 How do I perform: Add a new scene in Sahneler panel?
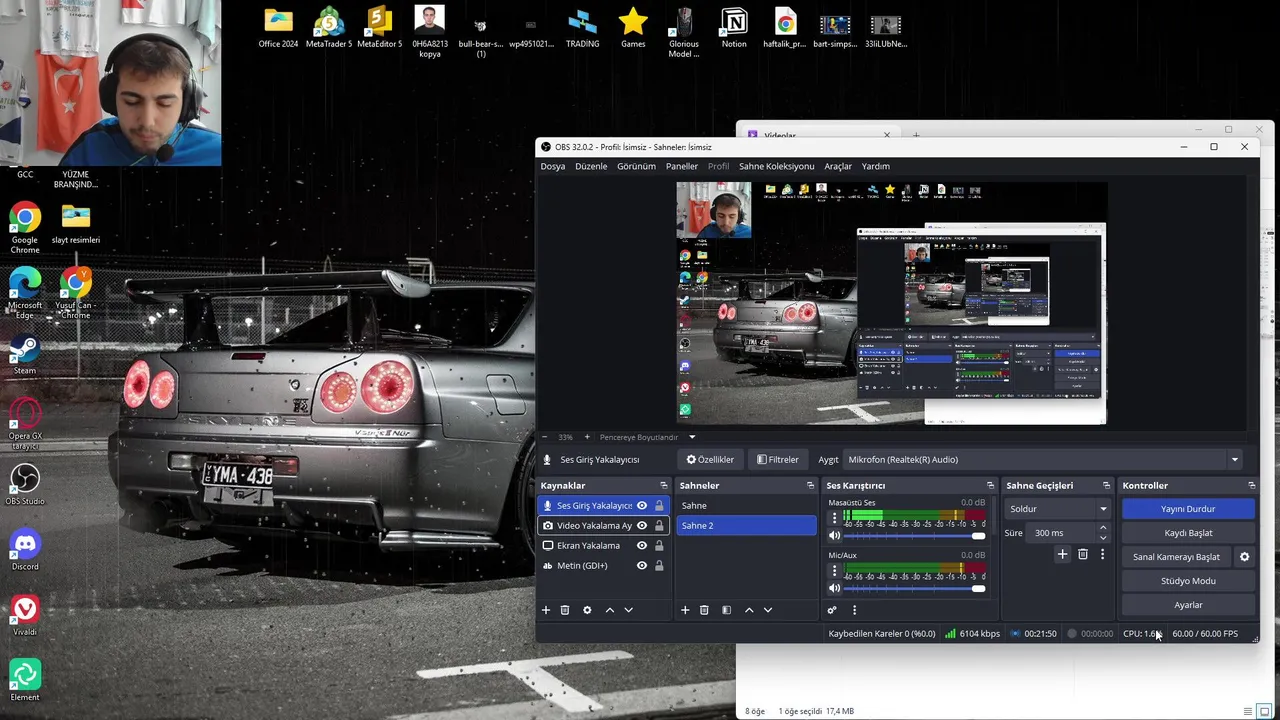coord(685,610)
